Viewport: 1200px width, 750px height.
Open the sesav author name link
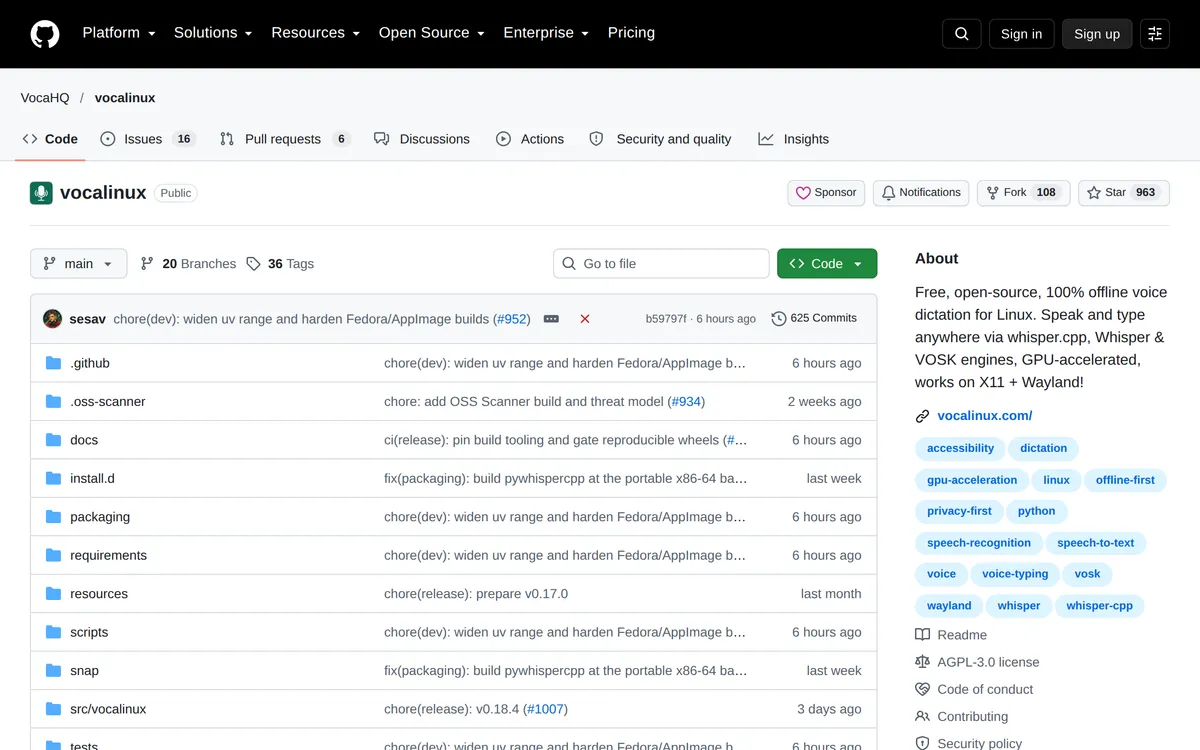[x=87, y=319]
